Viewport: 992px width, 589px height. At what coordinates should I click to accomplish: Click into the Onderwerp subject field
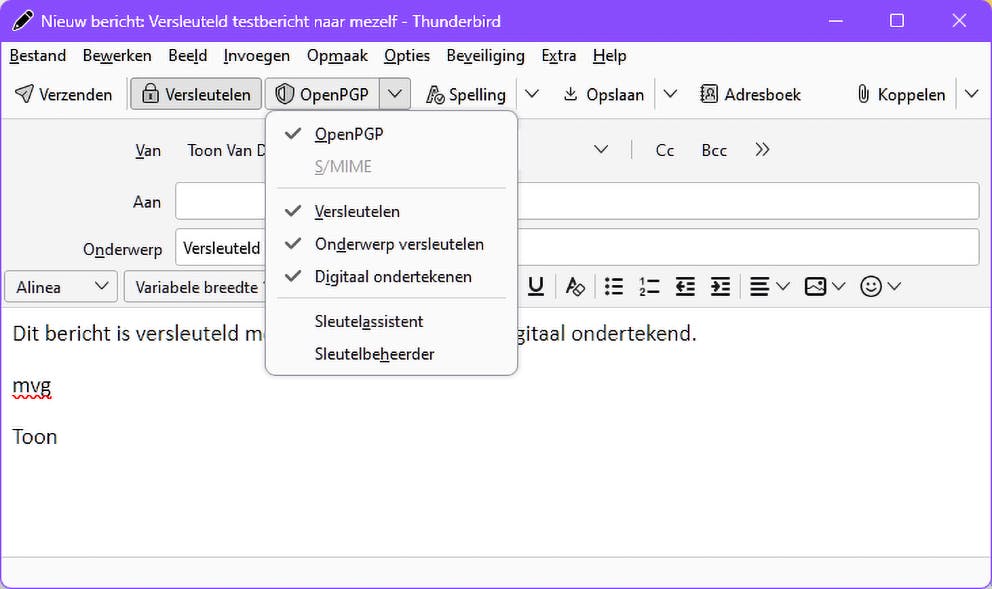click(577, 247)
